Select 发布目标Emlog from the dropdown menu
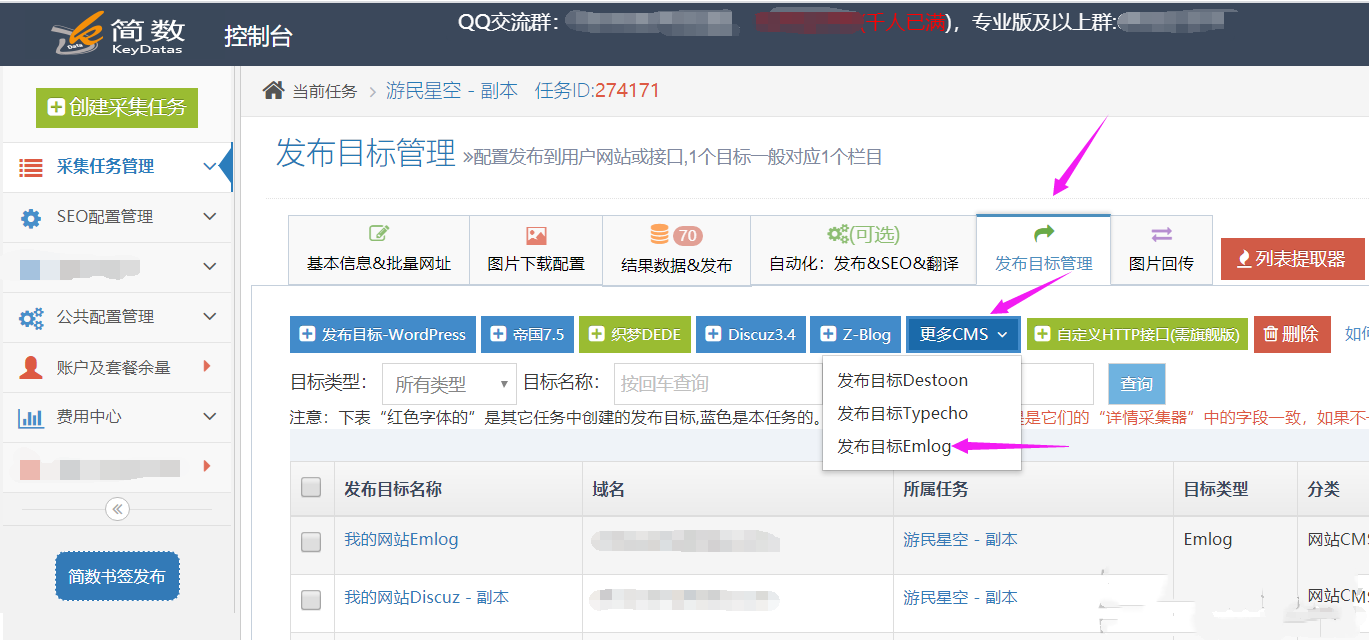 pyautogui.click(x=894, y=447)
